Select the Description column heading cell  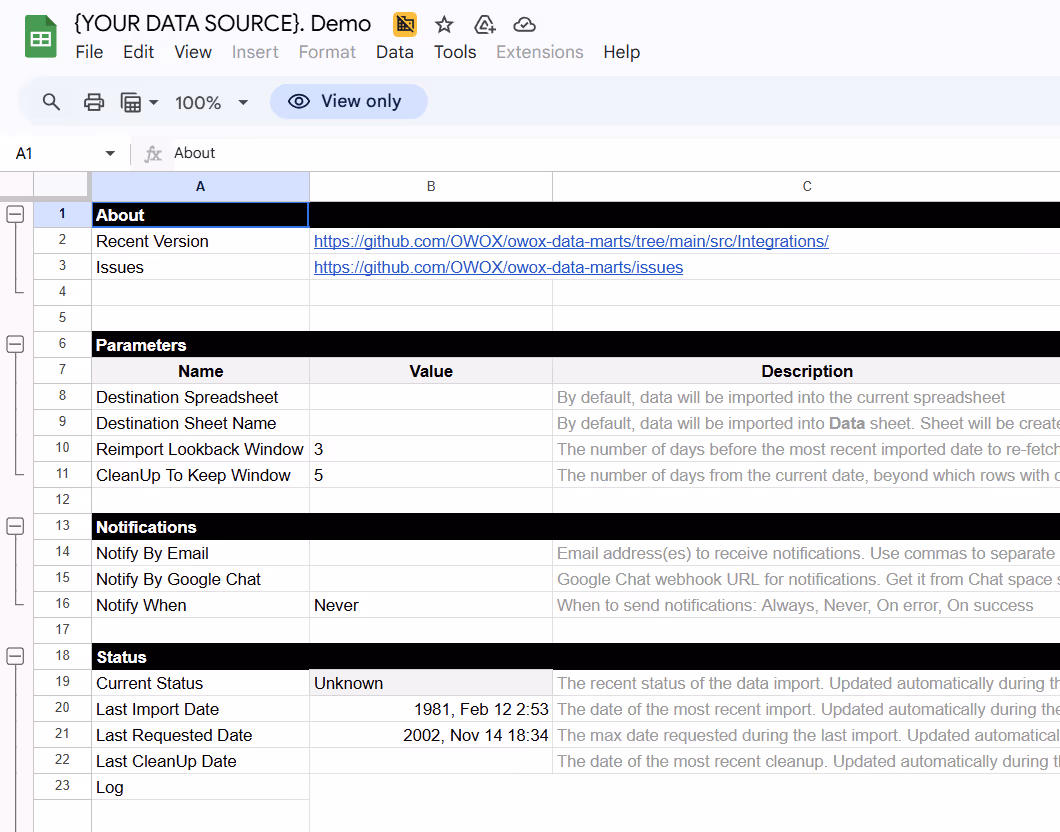[806, 371]
